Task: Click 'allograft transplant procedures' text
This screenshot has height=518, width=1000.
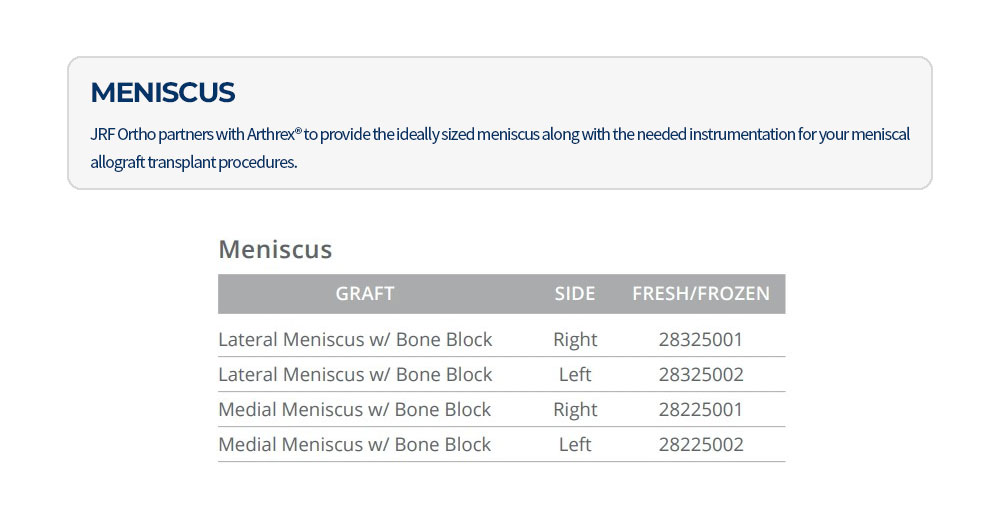Action: coord(193,162)
